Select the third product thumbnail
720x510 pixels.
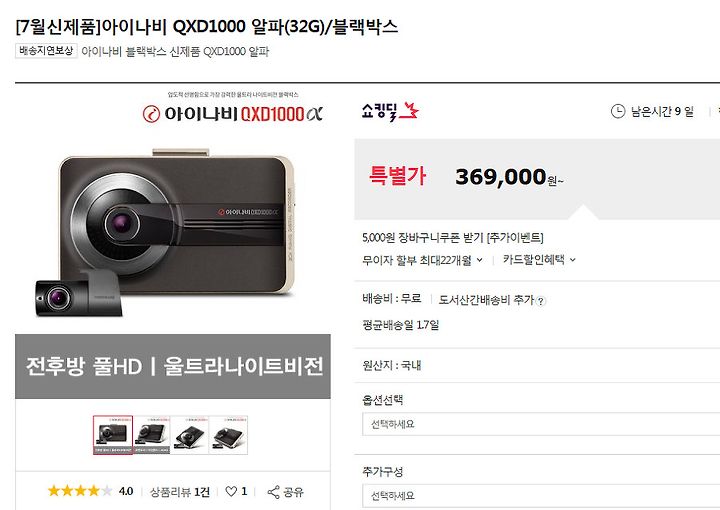[x=190, y=435]
